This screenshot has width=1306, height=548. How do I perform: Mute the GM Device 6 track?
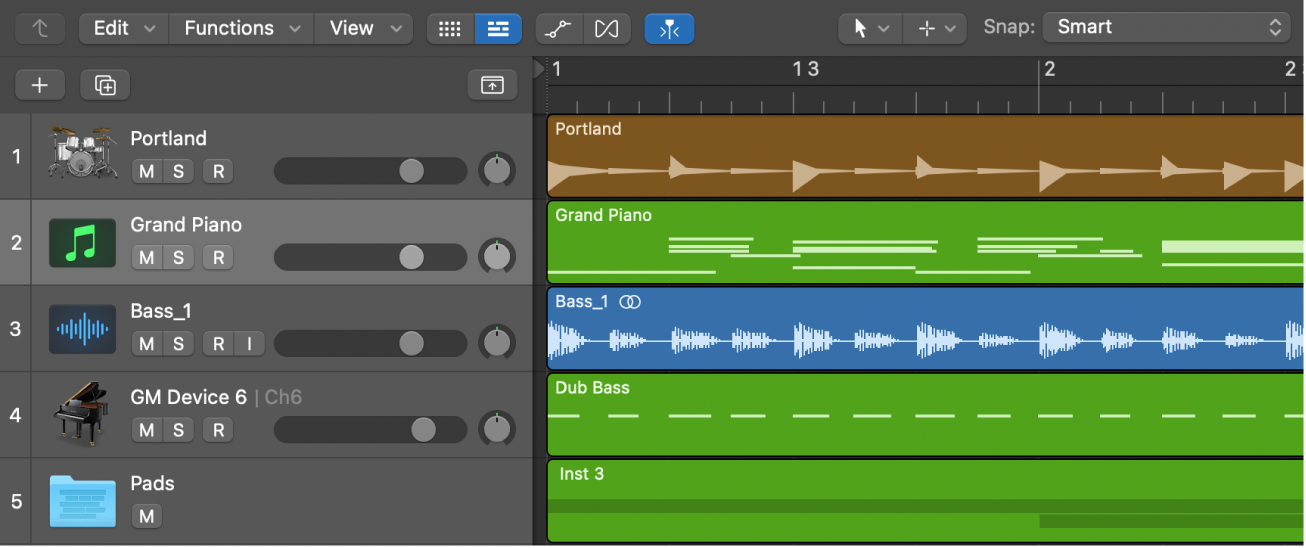coord(147,430)
